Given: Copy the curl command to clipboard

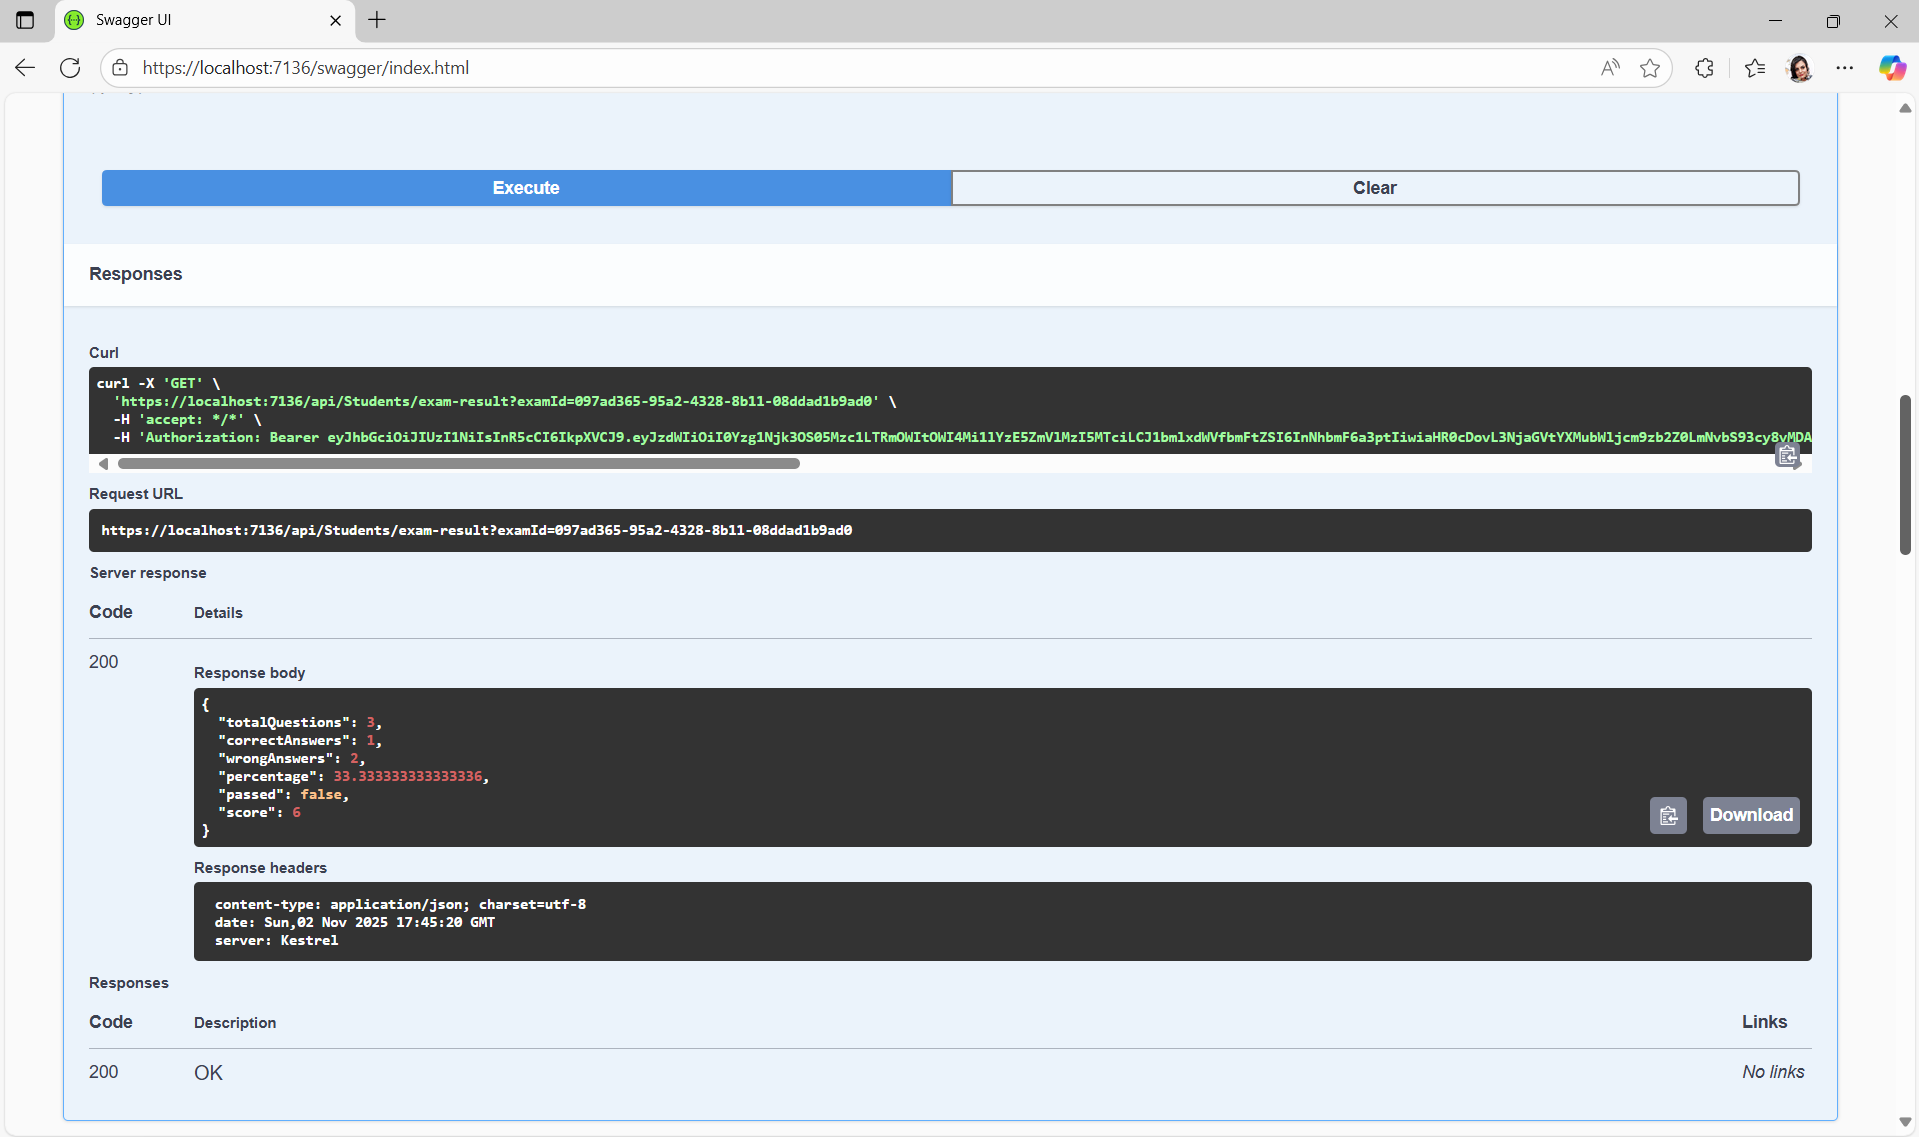Looking at the screenshot, I should point(1787,457).
